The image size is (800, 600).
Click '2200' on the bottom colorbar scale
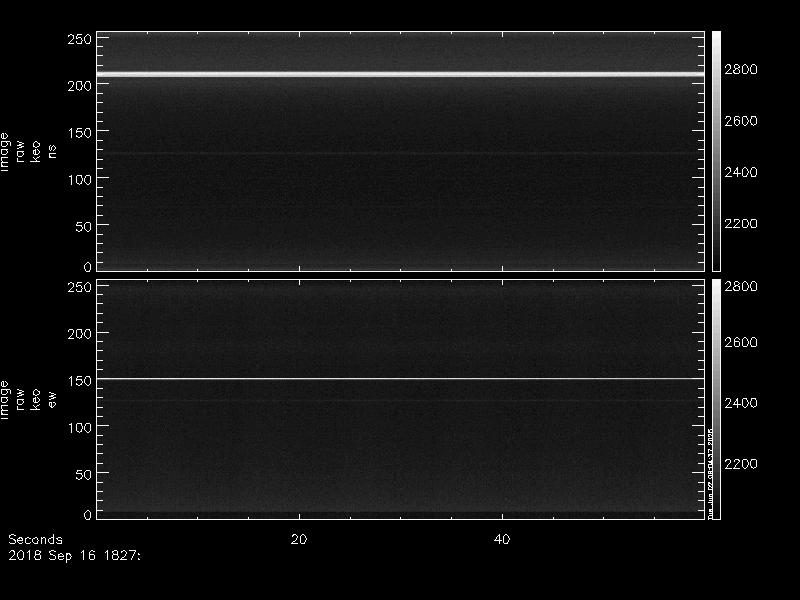click(x=741, y=464)
